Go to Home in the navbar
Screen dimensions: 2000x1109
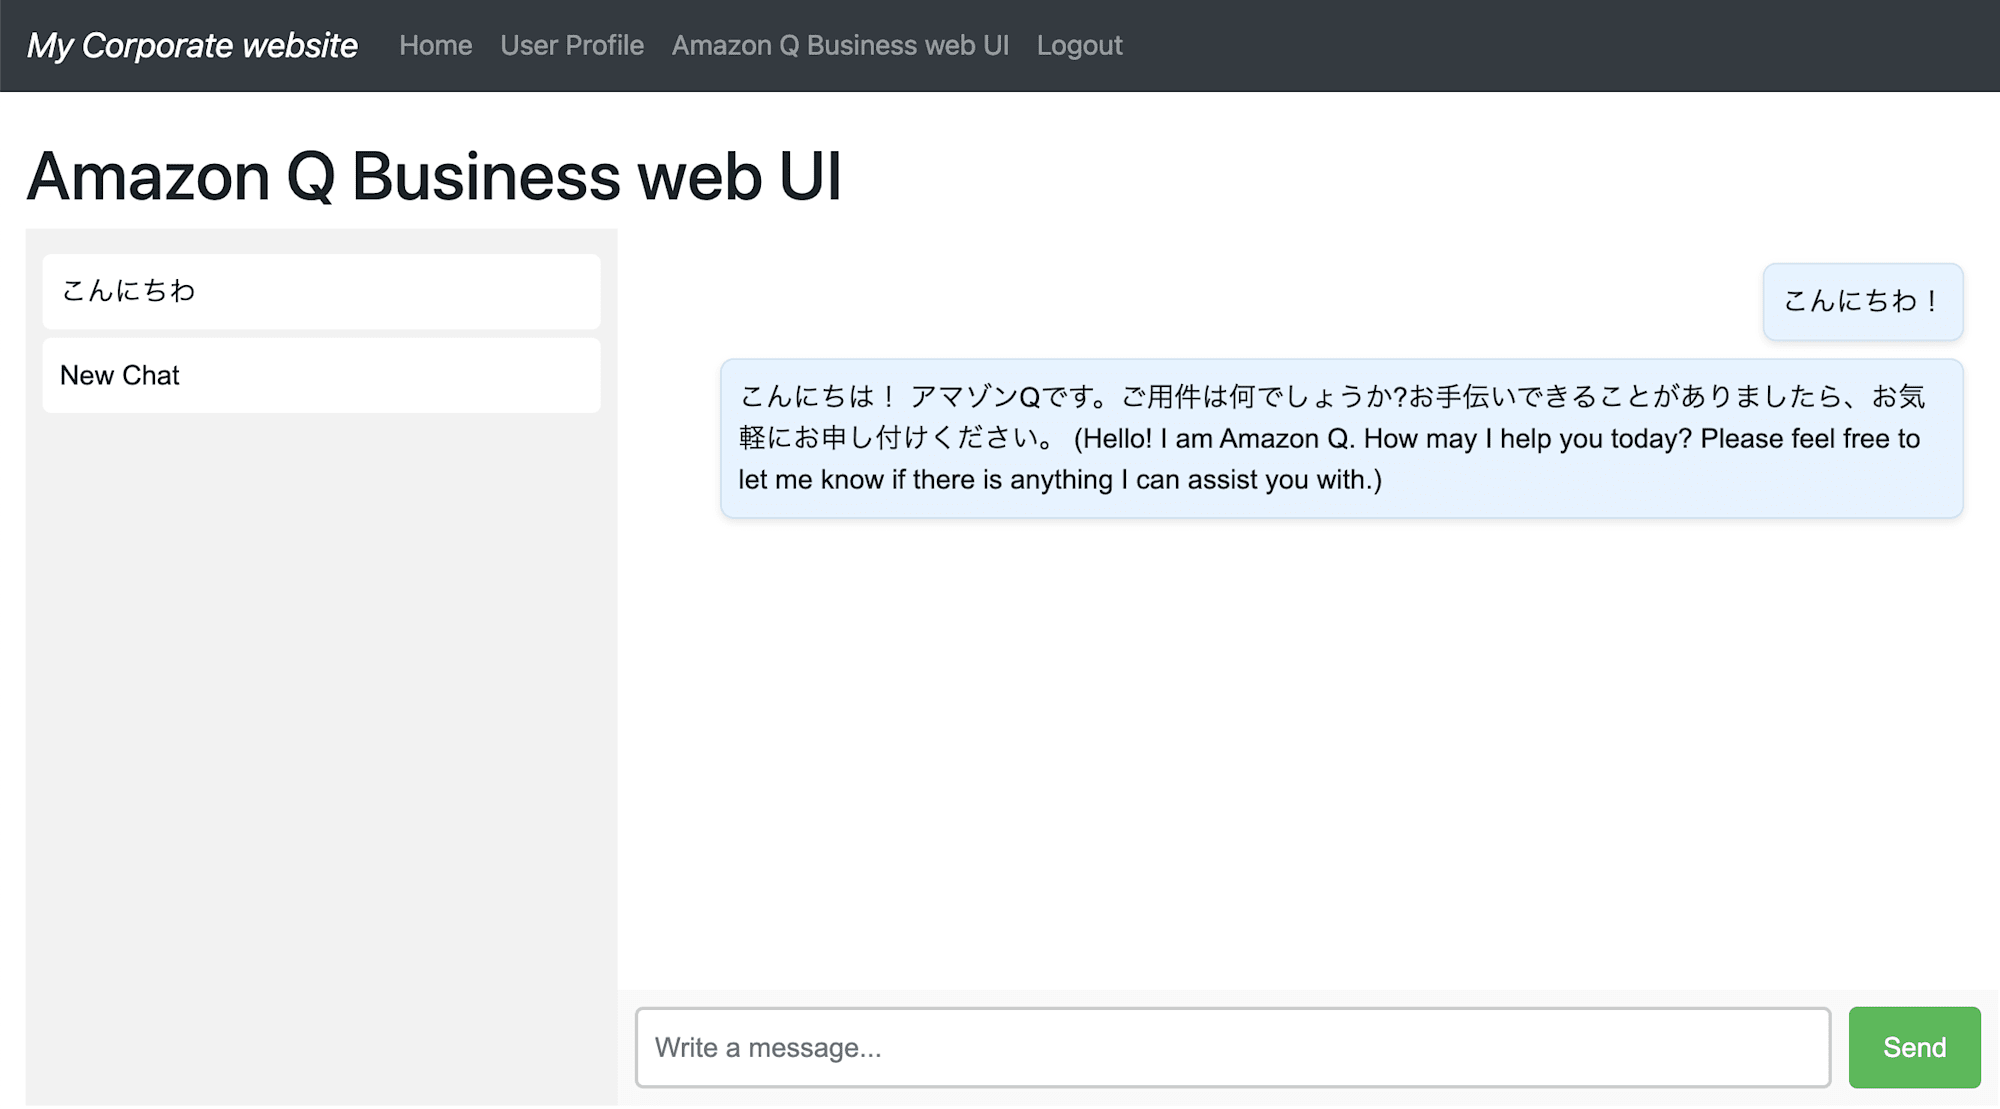[x=436, y=46]
